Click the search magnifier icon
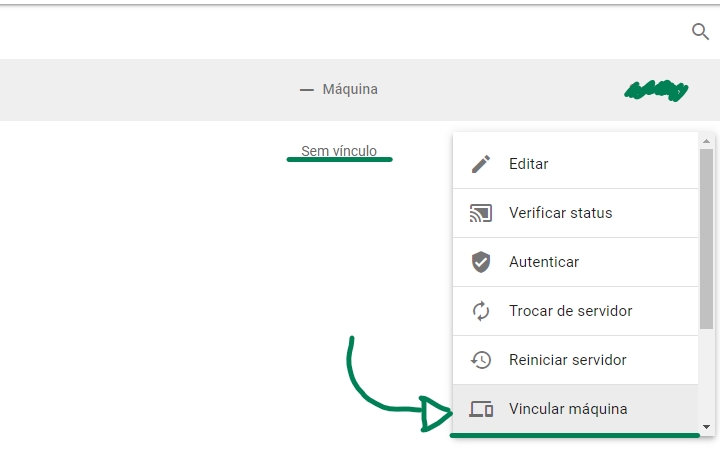Screen dimensions: 720x460 (x=700, y=32)
